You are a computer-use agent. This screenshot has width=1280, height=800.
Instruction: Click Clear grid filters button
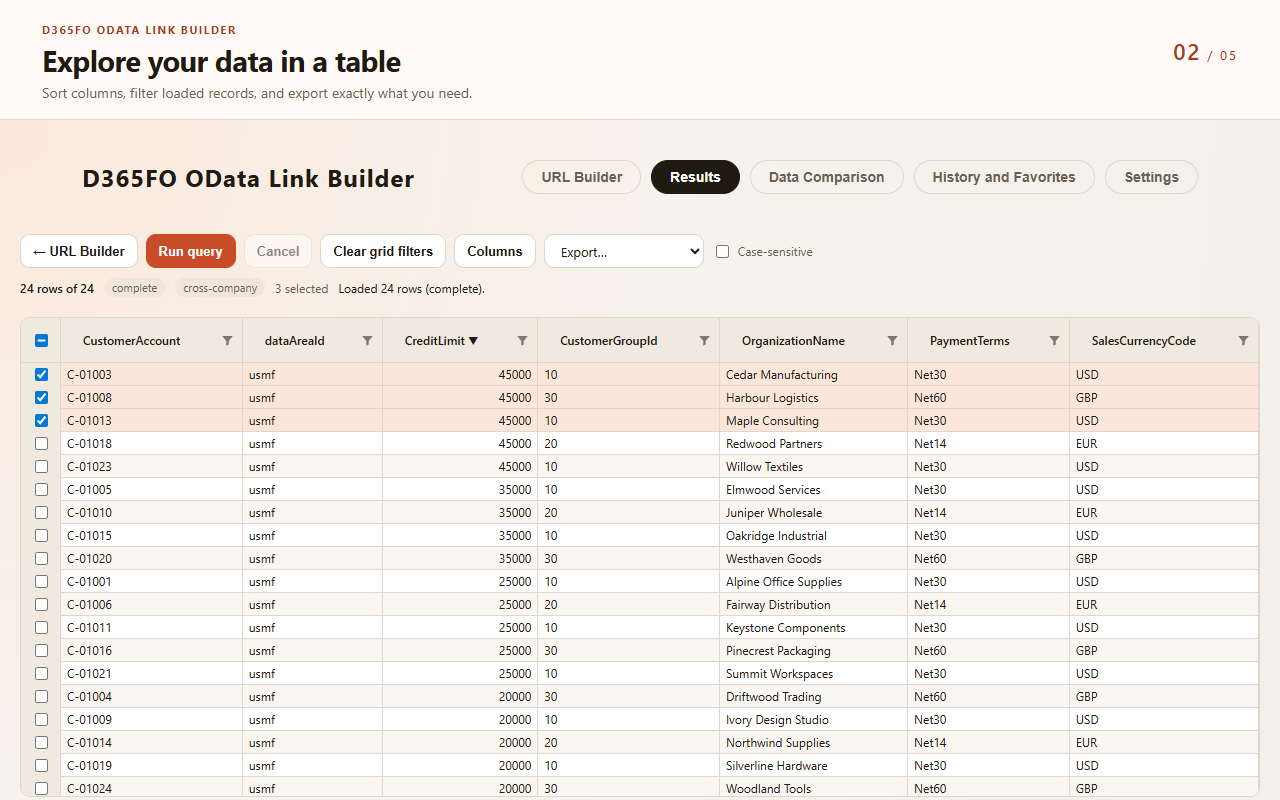[x=383, y=251]
